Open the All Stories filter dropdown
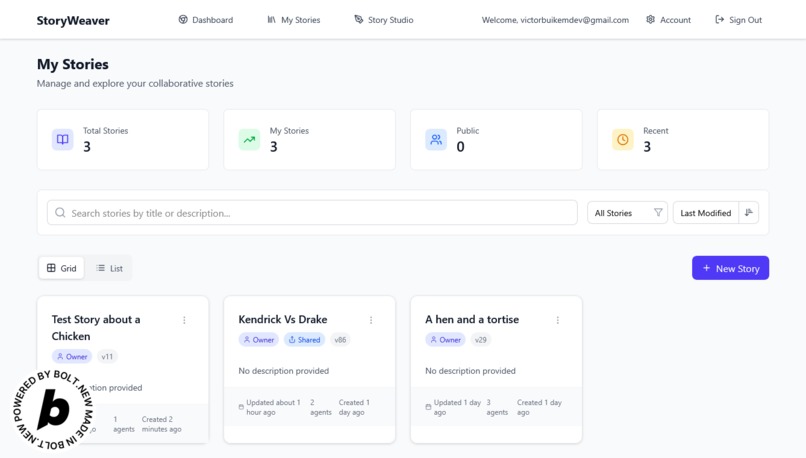Viewport: 806px width, 458px height. pyautogui.click(x=627, y=213)
